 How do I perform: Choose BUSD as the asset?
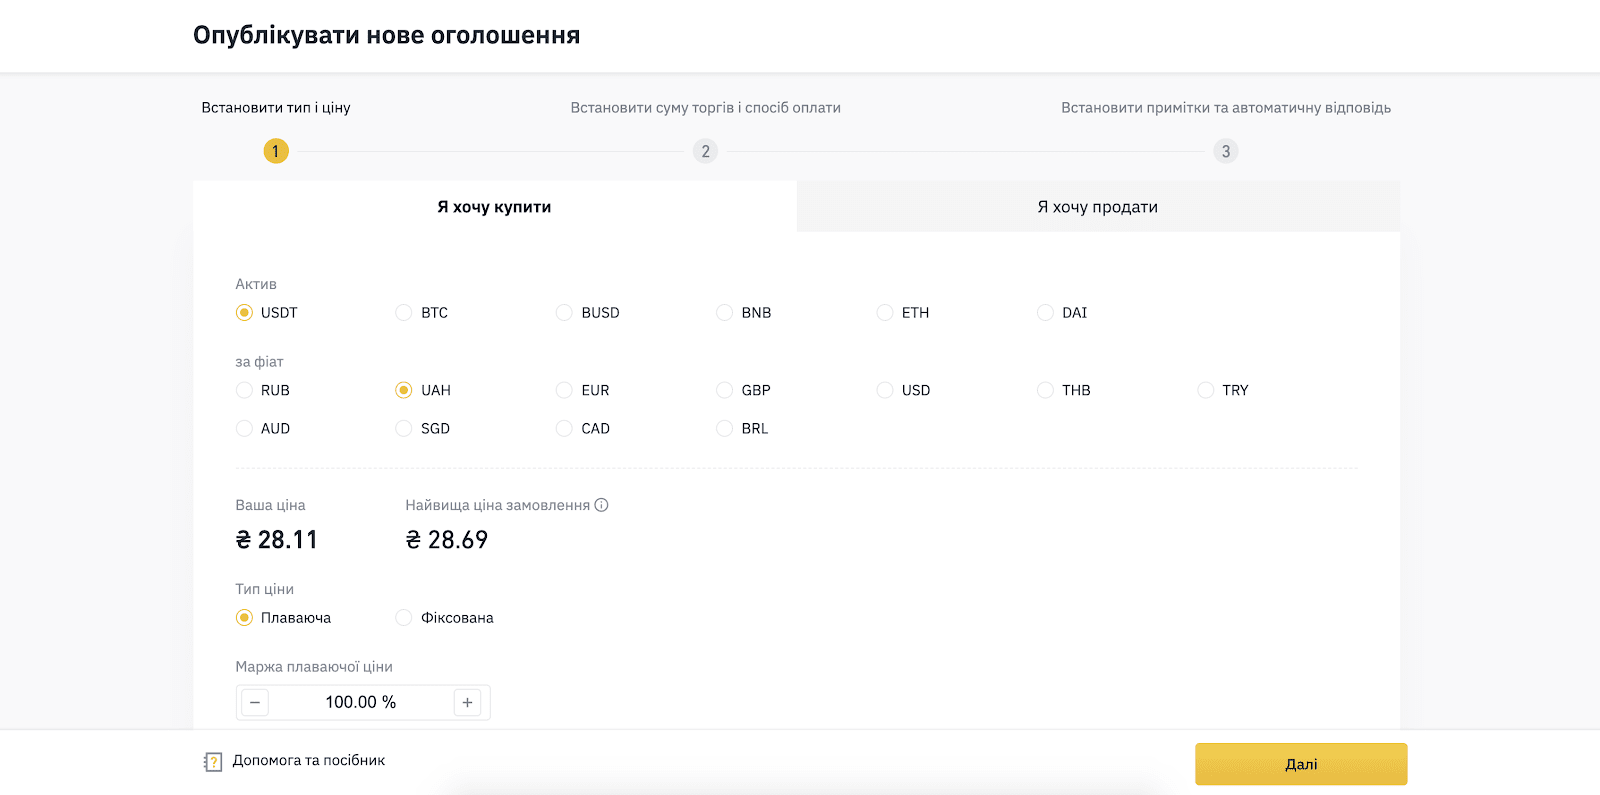click(564, 313)
